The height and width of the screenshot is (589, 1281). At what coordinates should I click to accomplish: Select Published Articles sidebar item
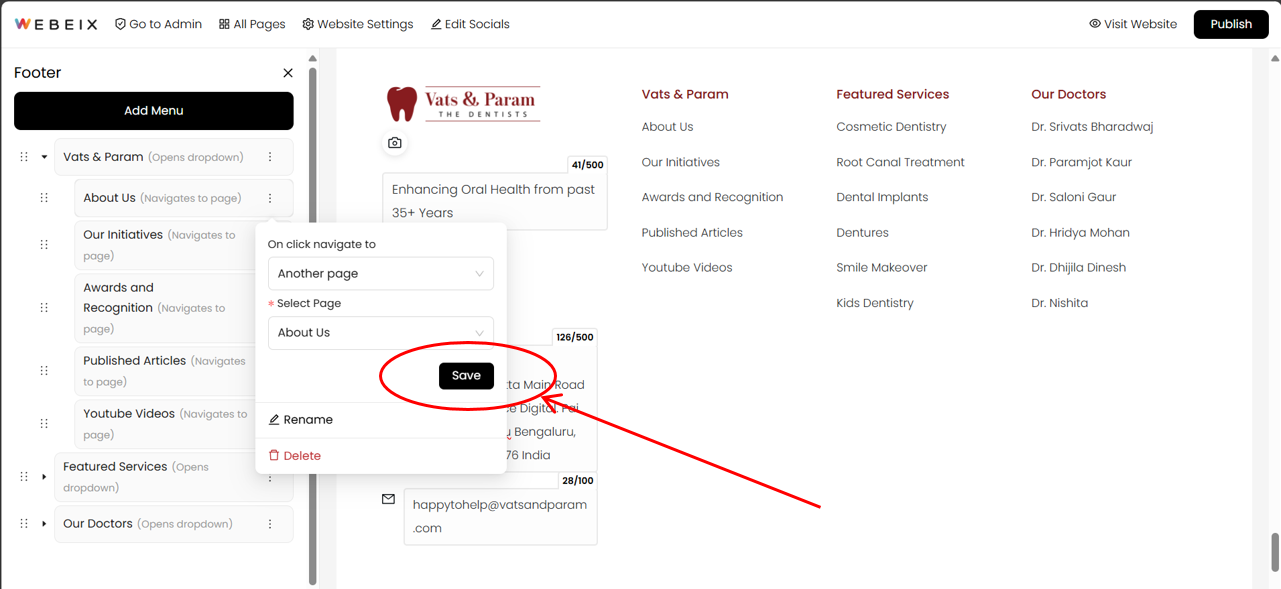click(x=163, y=371)
